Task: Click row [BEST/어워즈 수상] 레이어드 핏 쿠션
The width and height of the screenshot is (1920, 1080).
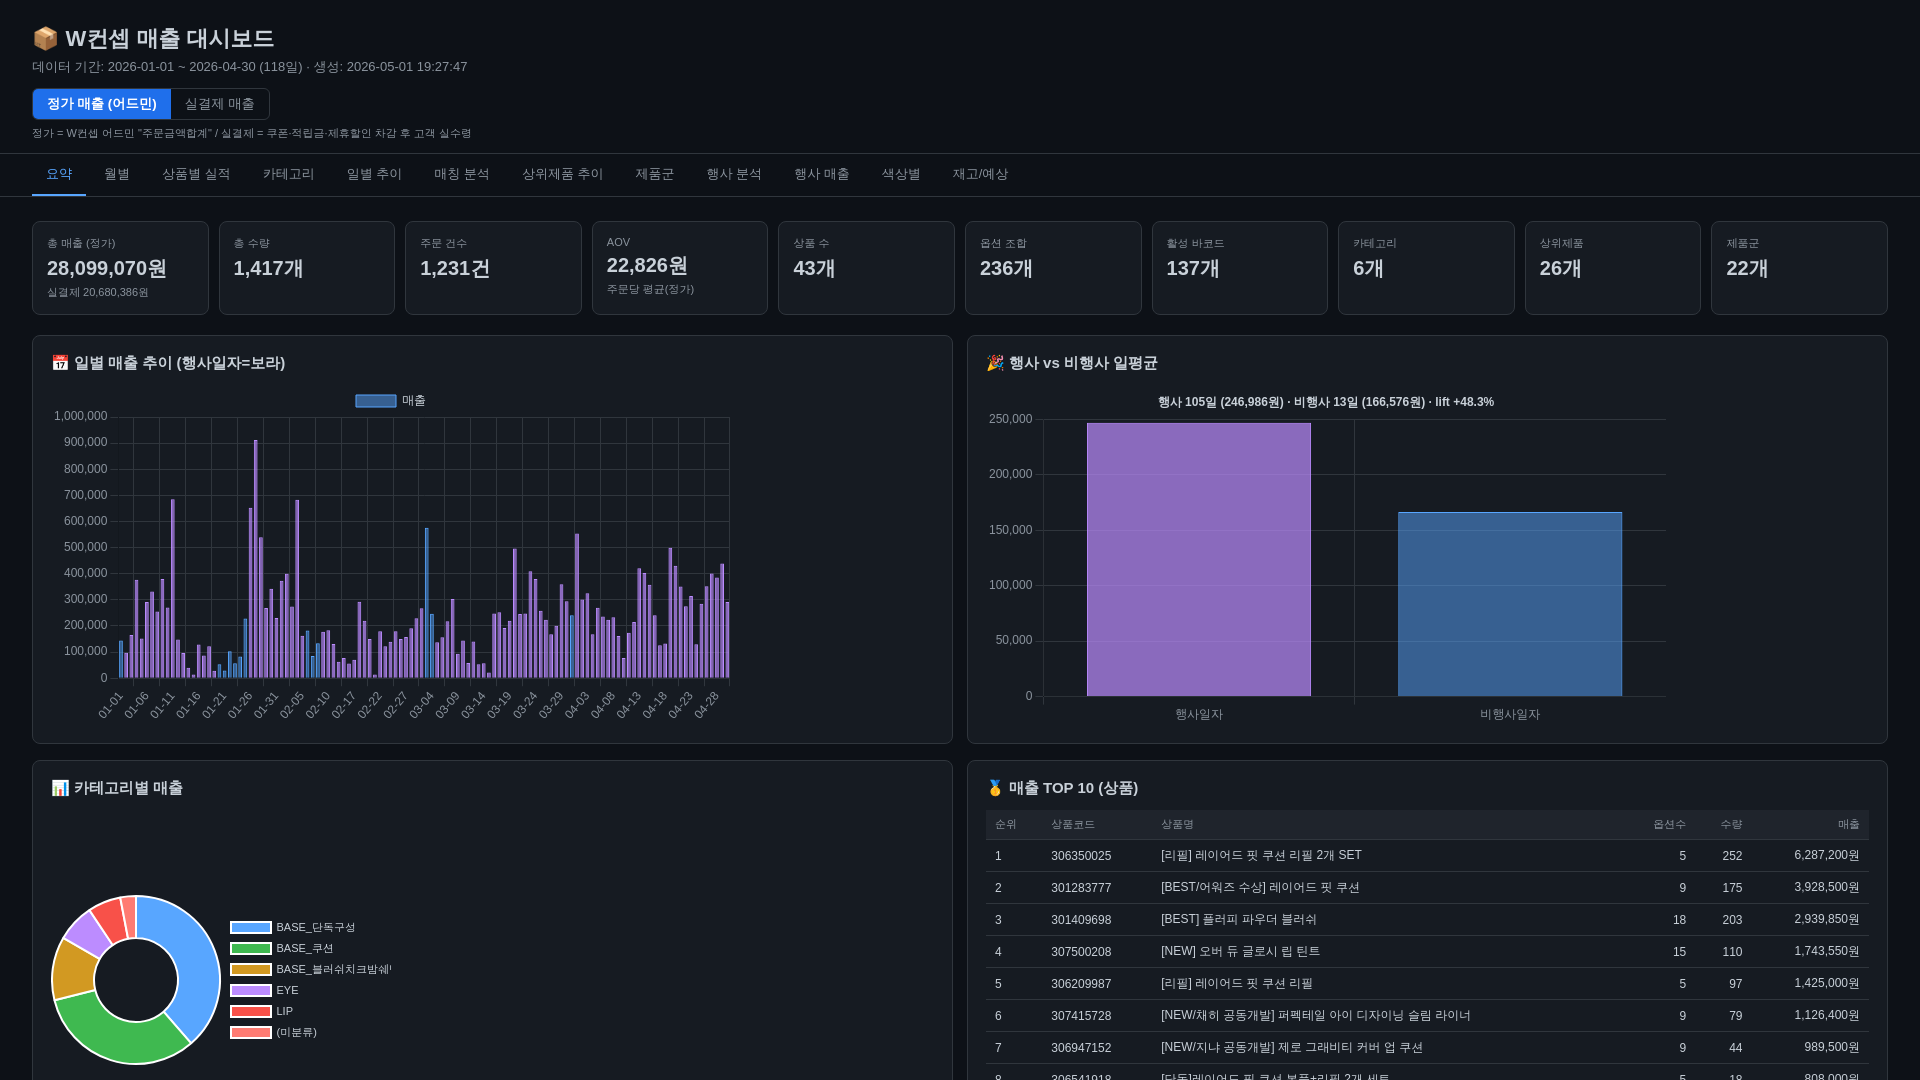Action: [1427, 888]
